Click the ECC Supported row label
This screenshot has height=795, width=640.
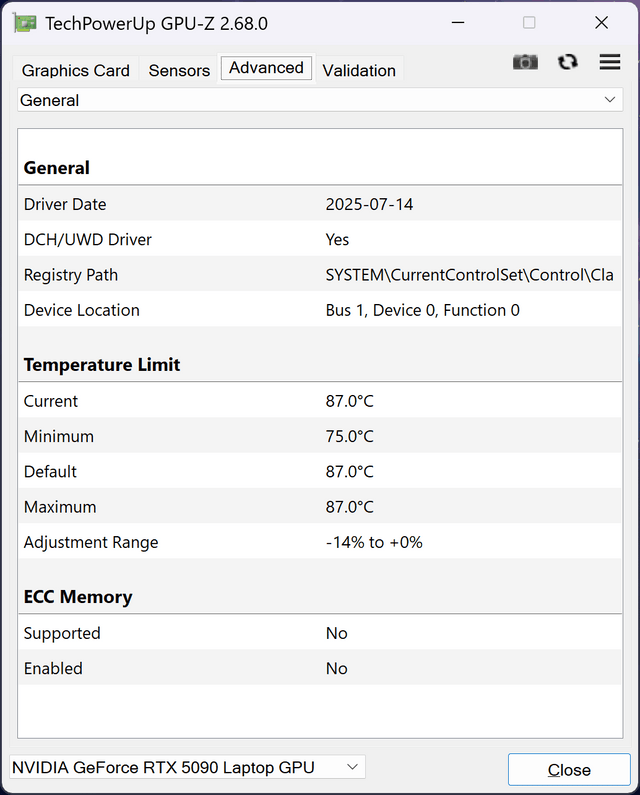click(62, 633)
